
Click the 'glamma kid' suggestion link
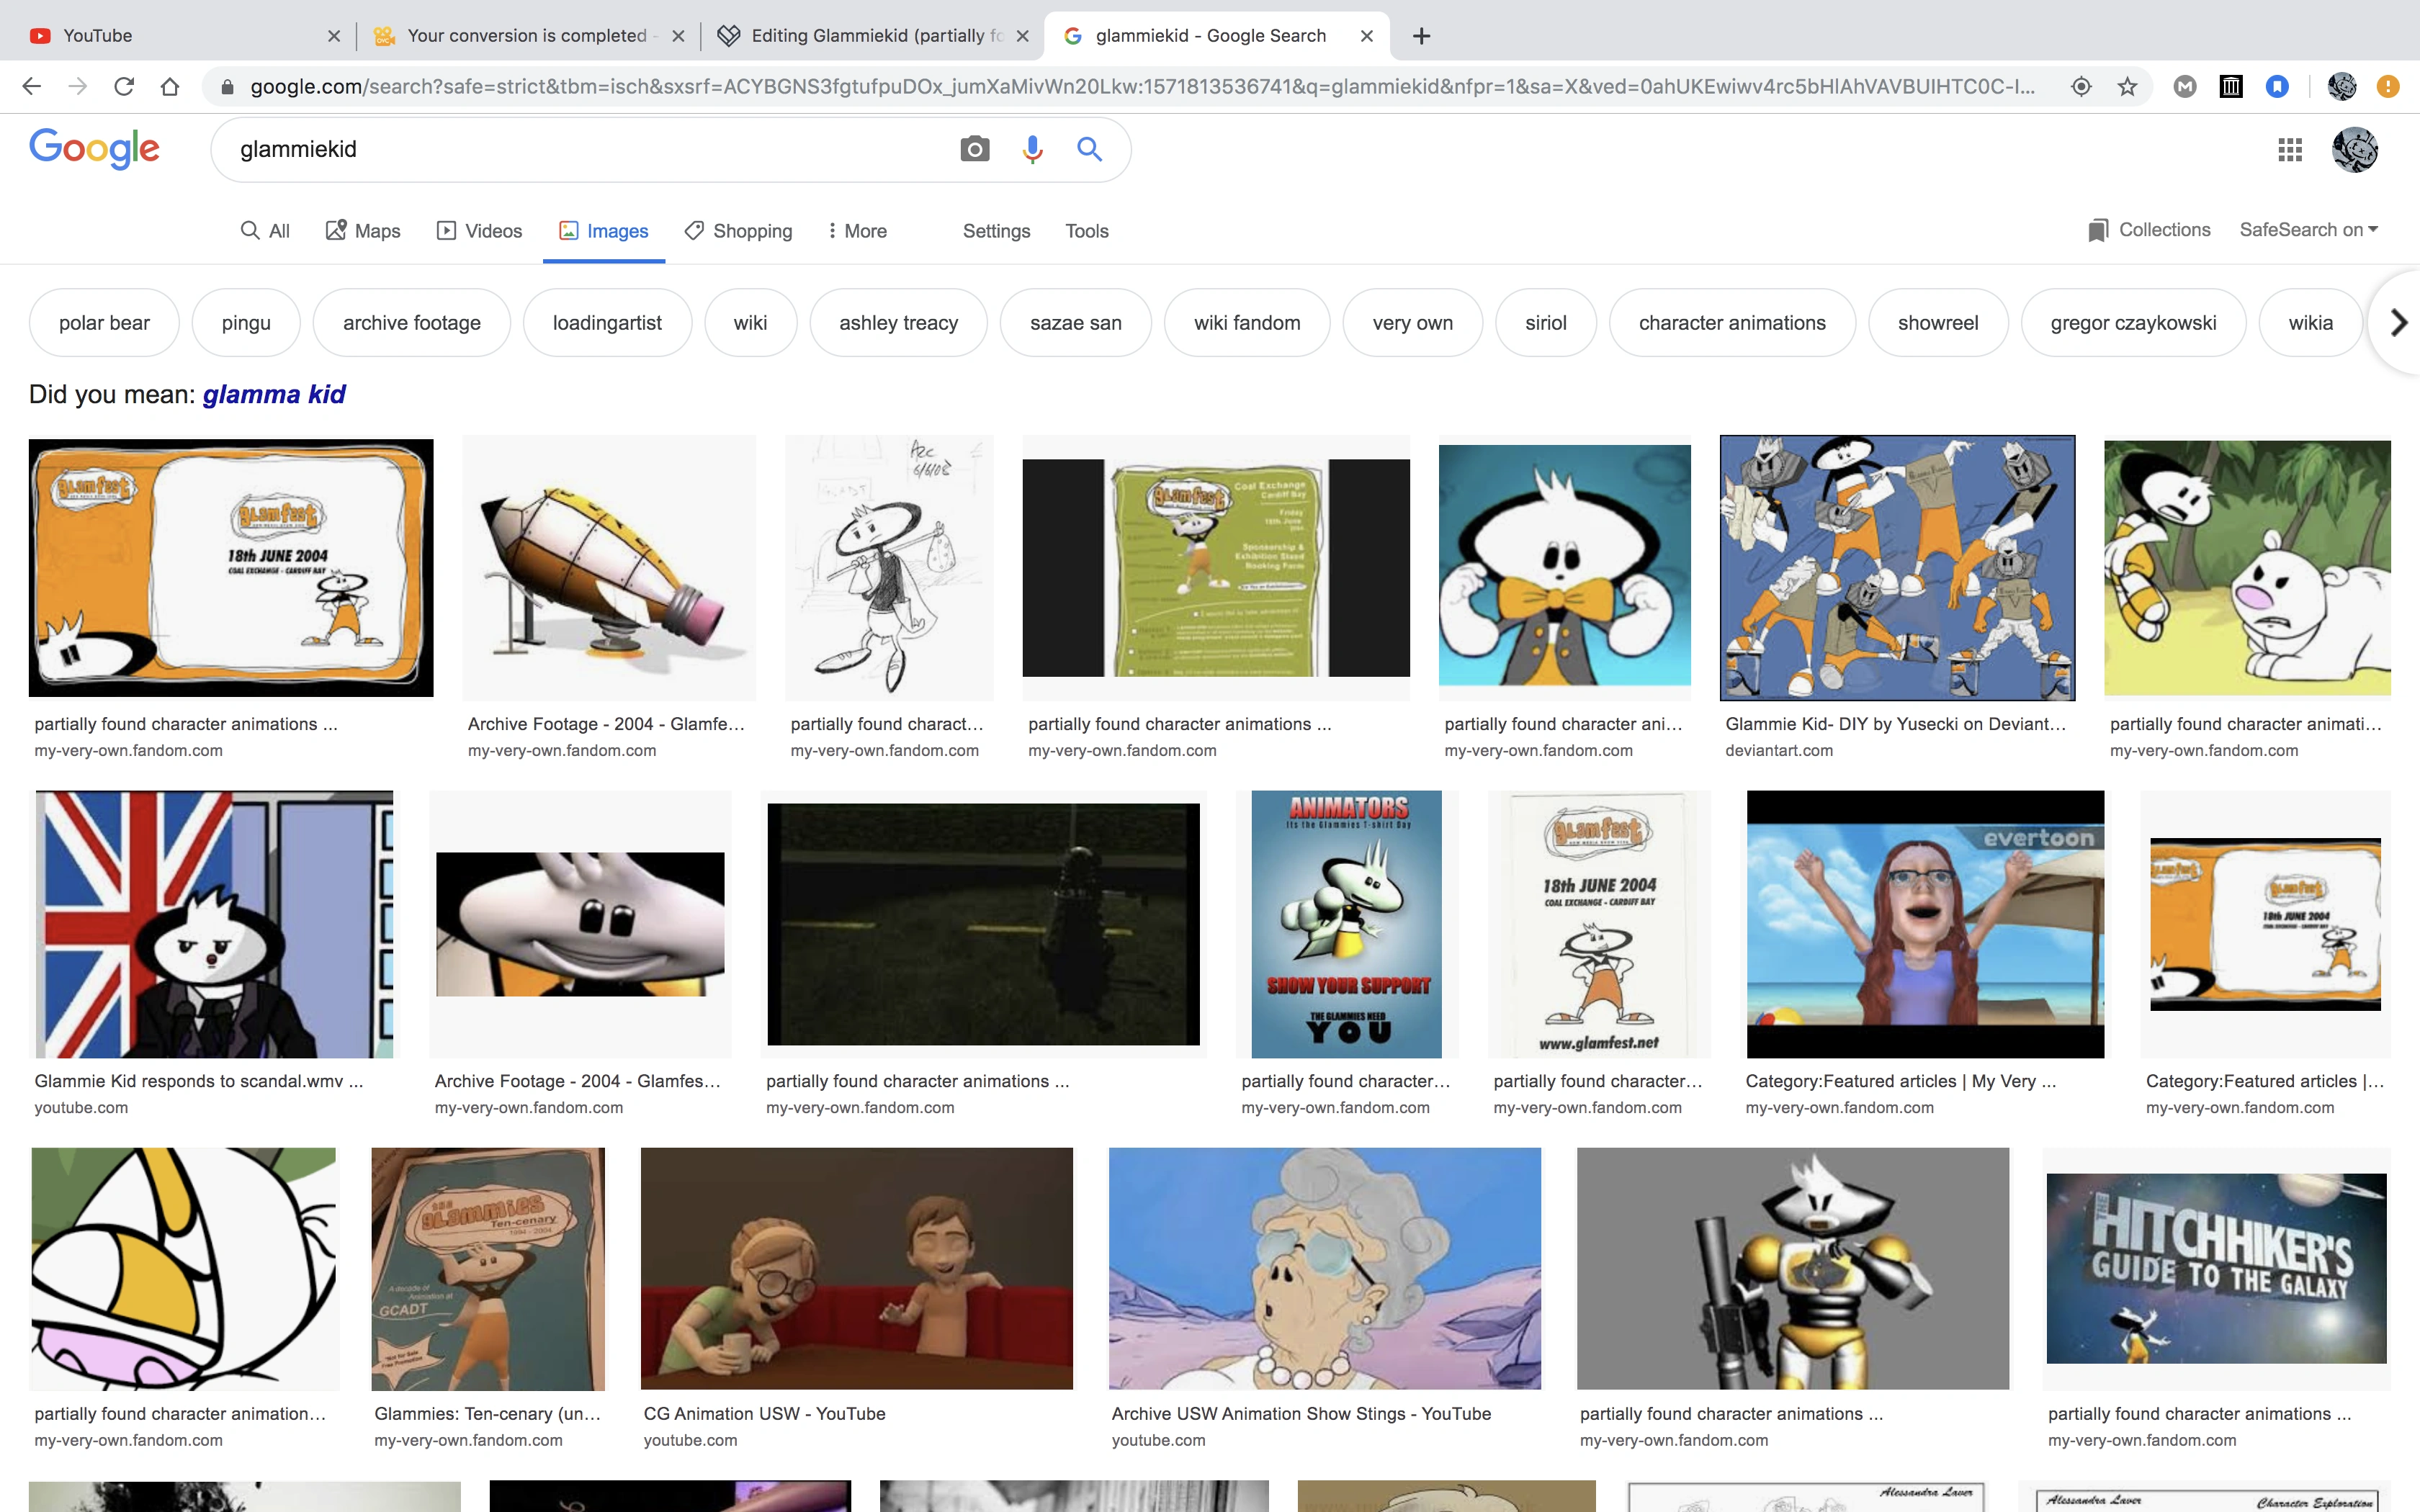point(273,394)
